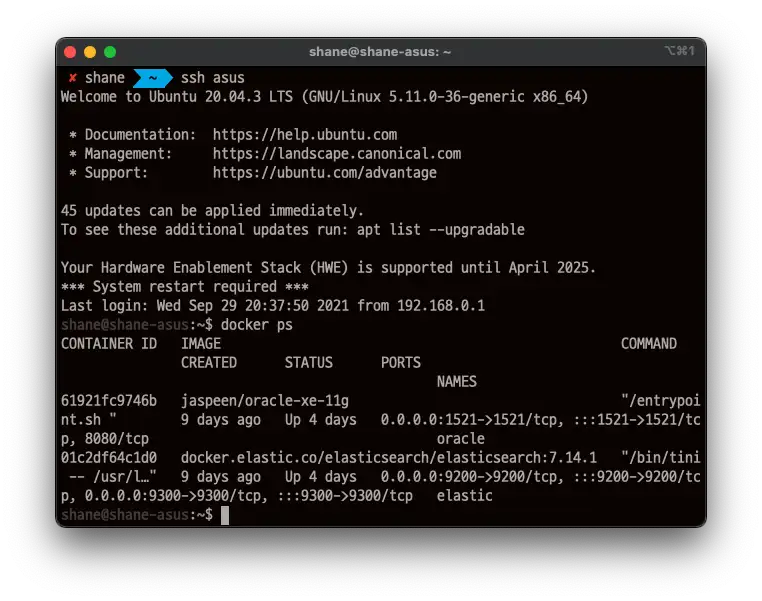Viewport: 762px width, 601px height.
Task: Click '45 updates can be applied immediately.'
Action: (x=212, y=210)
